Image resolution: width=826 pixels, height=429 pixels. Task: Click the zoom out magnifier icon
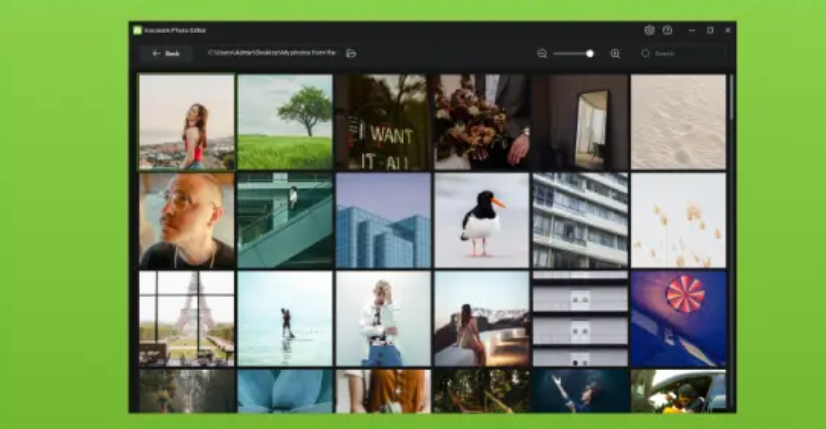[542, 54]
